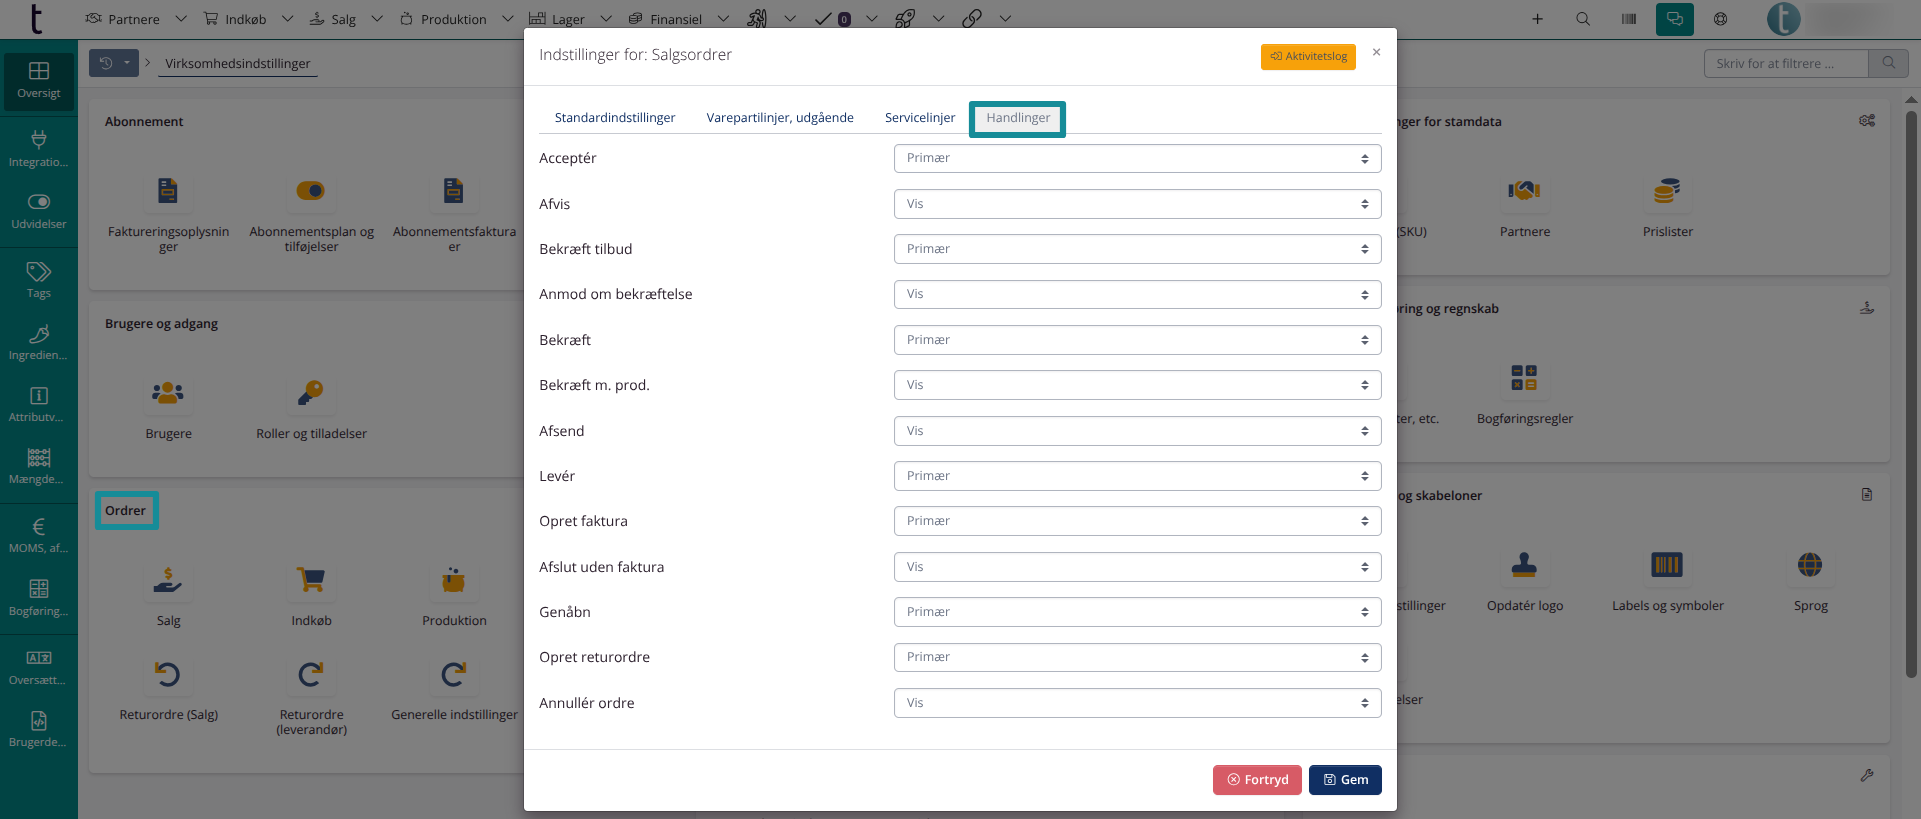
Task: Open the Produktion top menu
Action: click(453, 19)
